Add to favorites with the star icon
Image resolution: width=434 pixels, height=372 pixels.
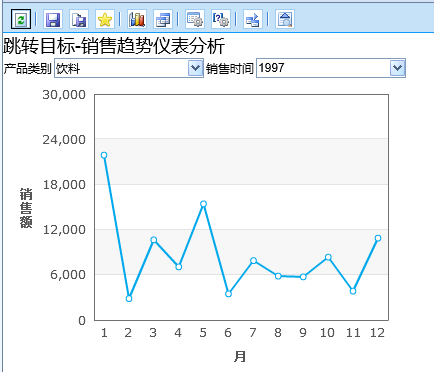pyautogui.click(x=105, y=19)
